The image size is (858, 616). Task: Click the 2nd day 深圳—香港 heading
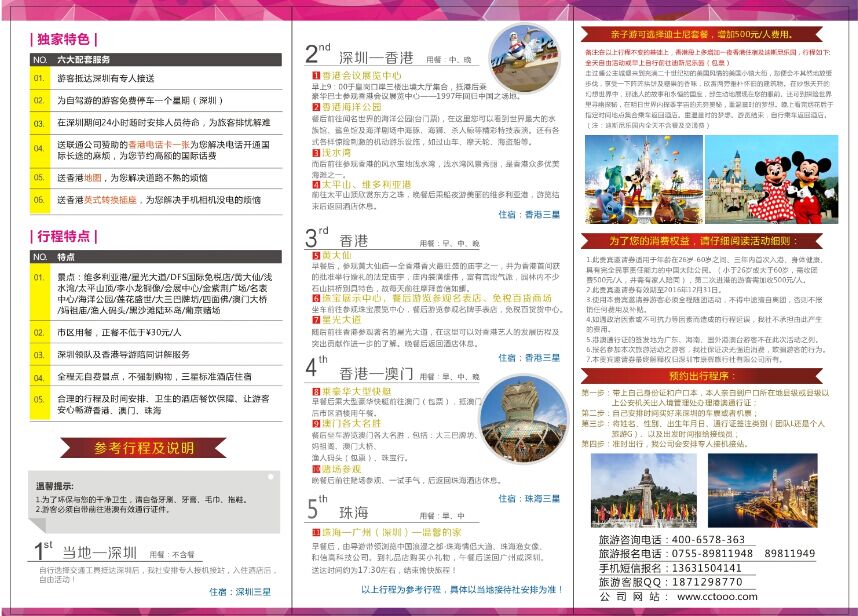(x=357, y=54)
